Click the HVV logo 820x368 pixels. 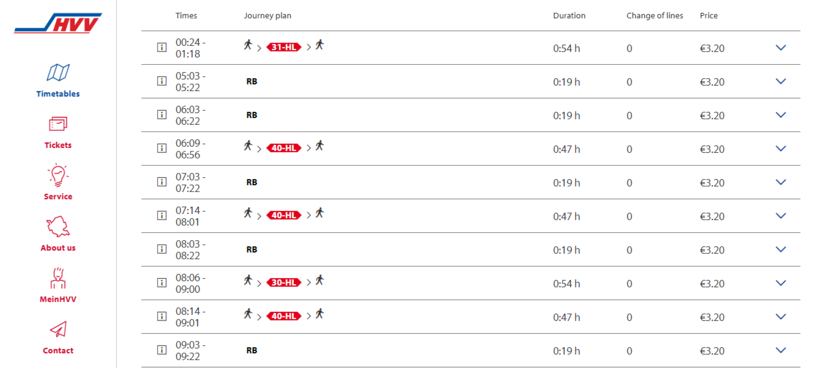coord(58,23)
